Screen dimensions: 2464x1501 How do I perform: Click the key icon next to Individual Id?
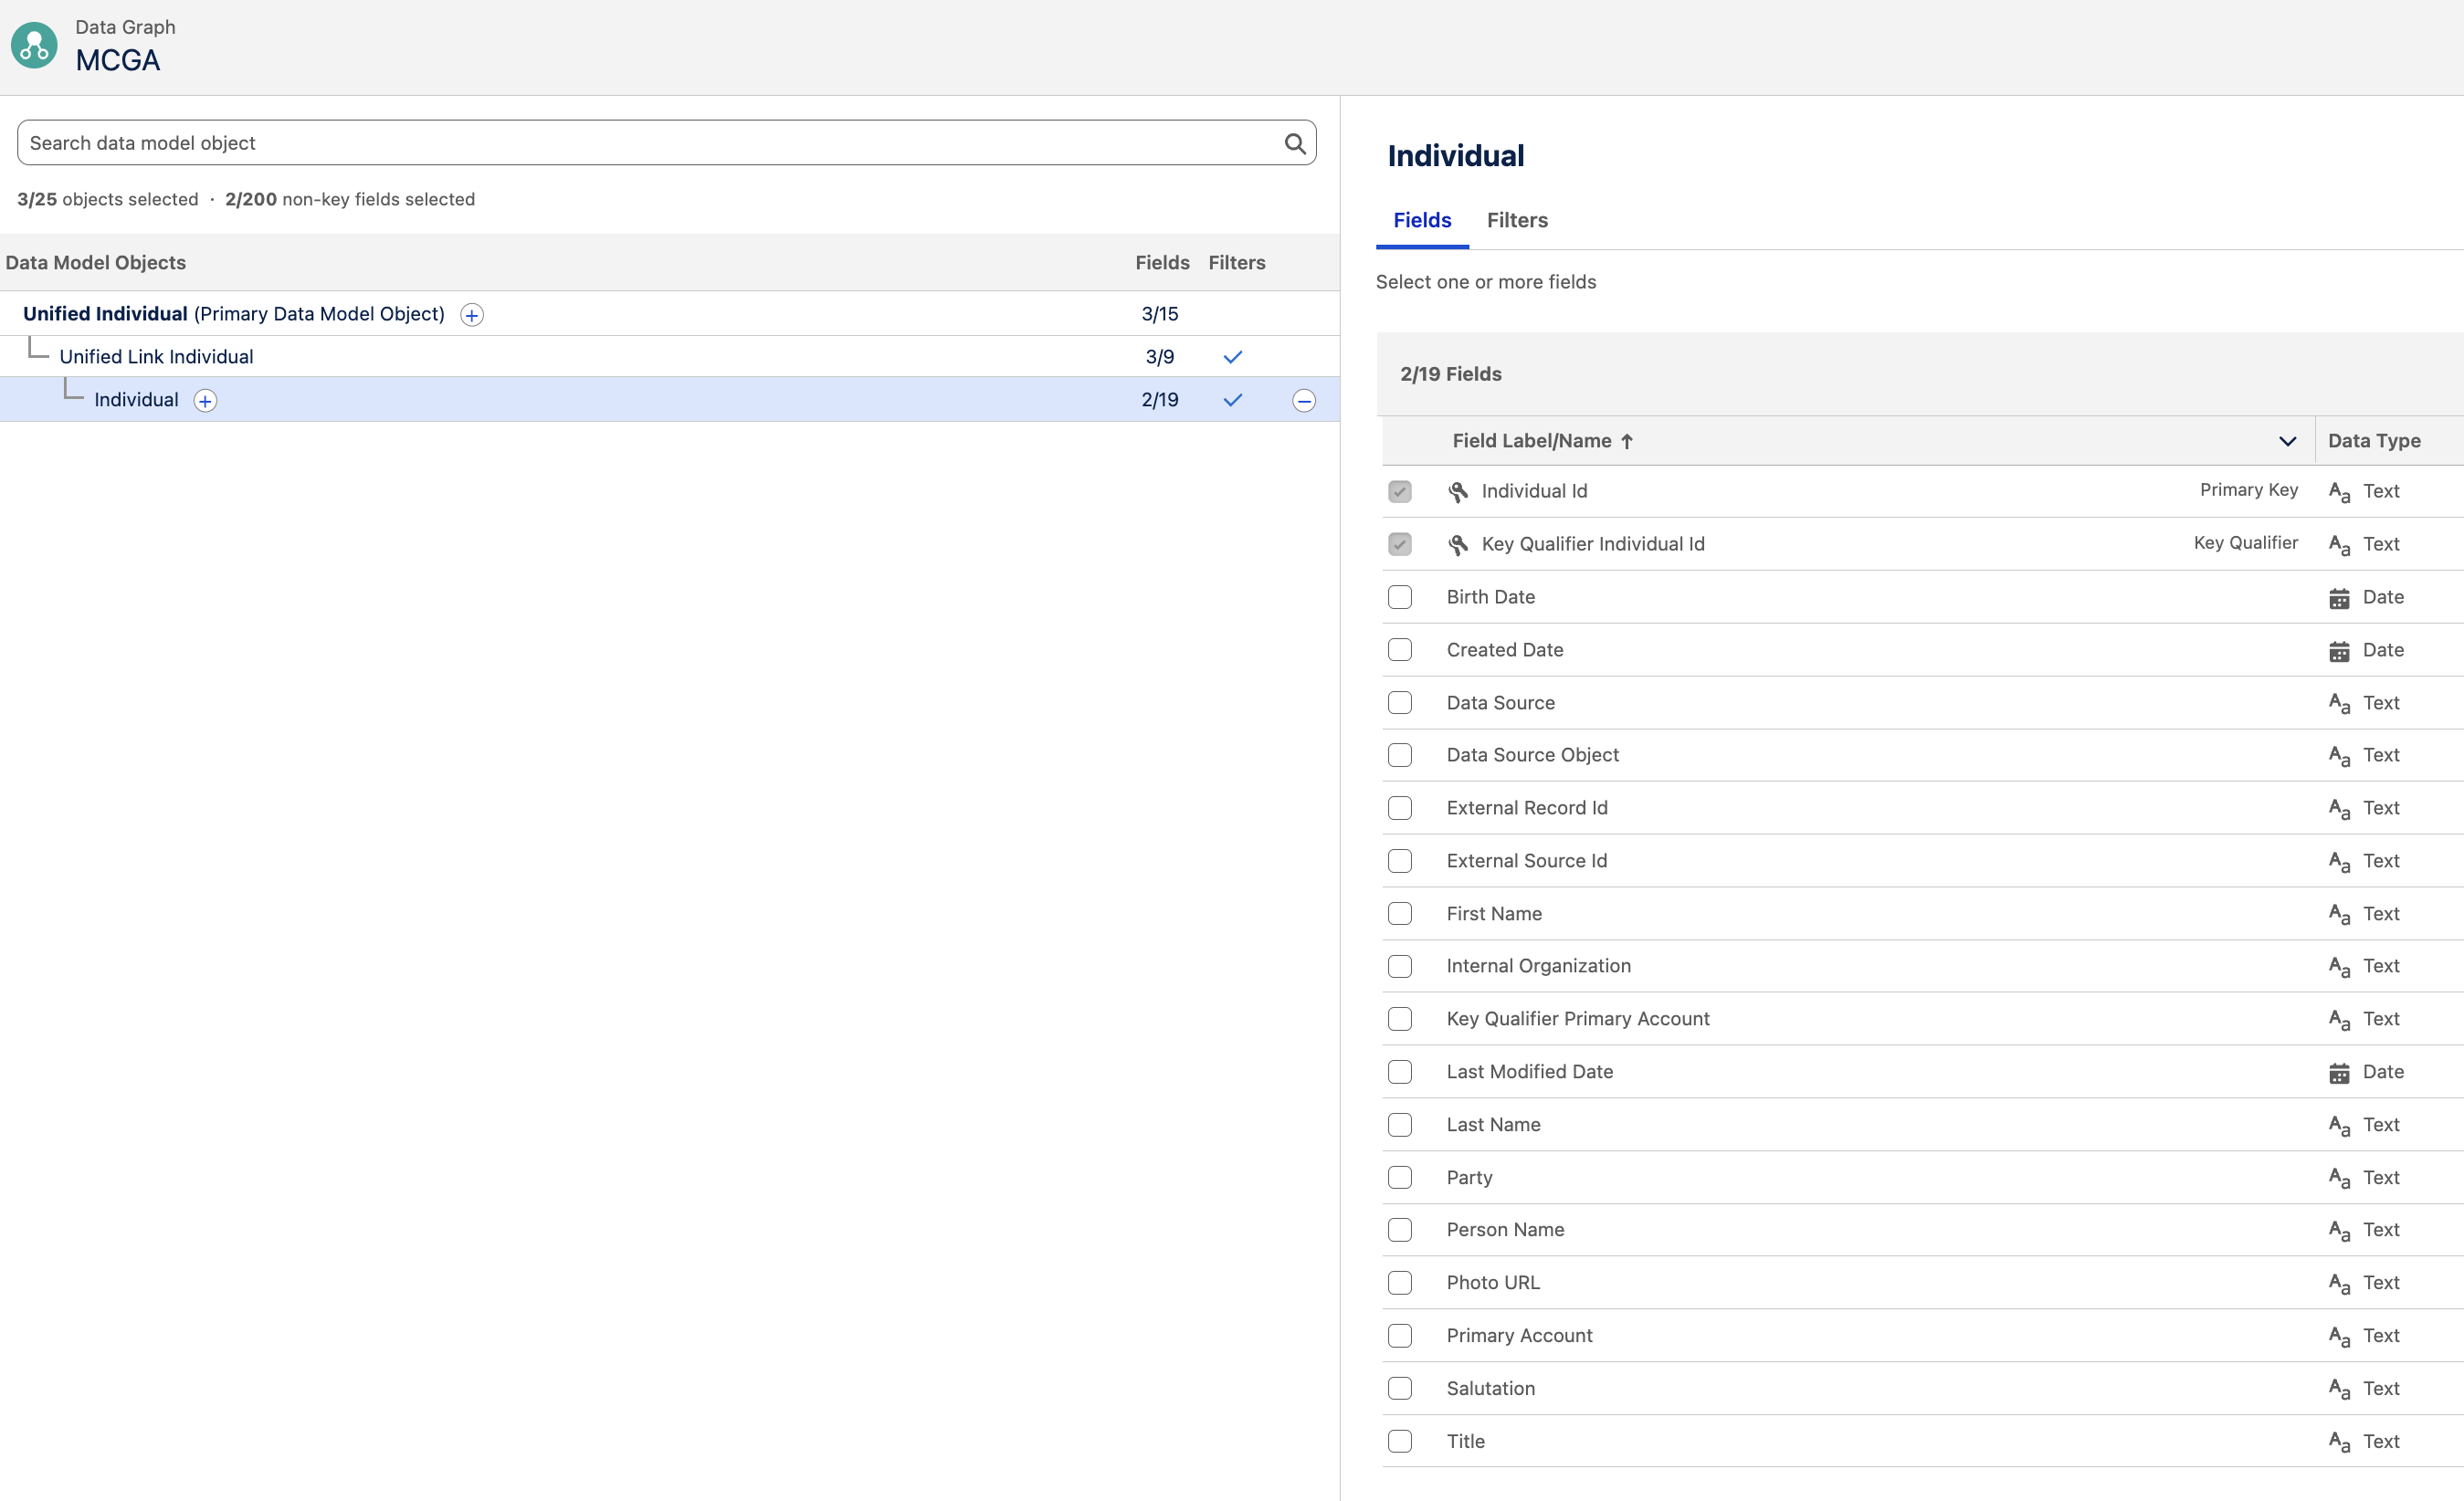[x=1457, y=491]
